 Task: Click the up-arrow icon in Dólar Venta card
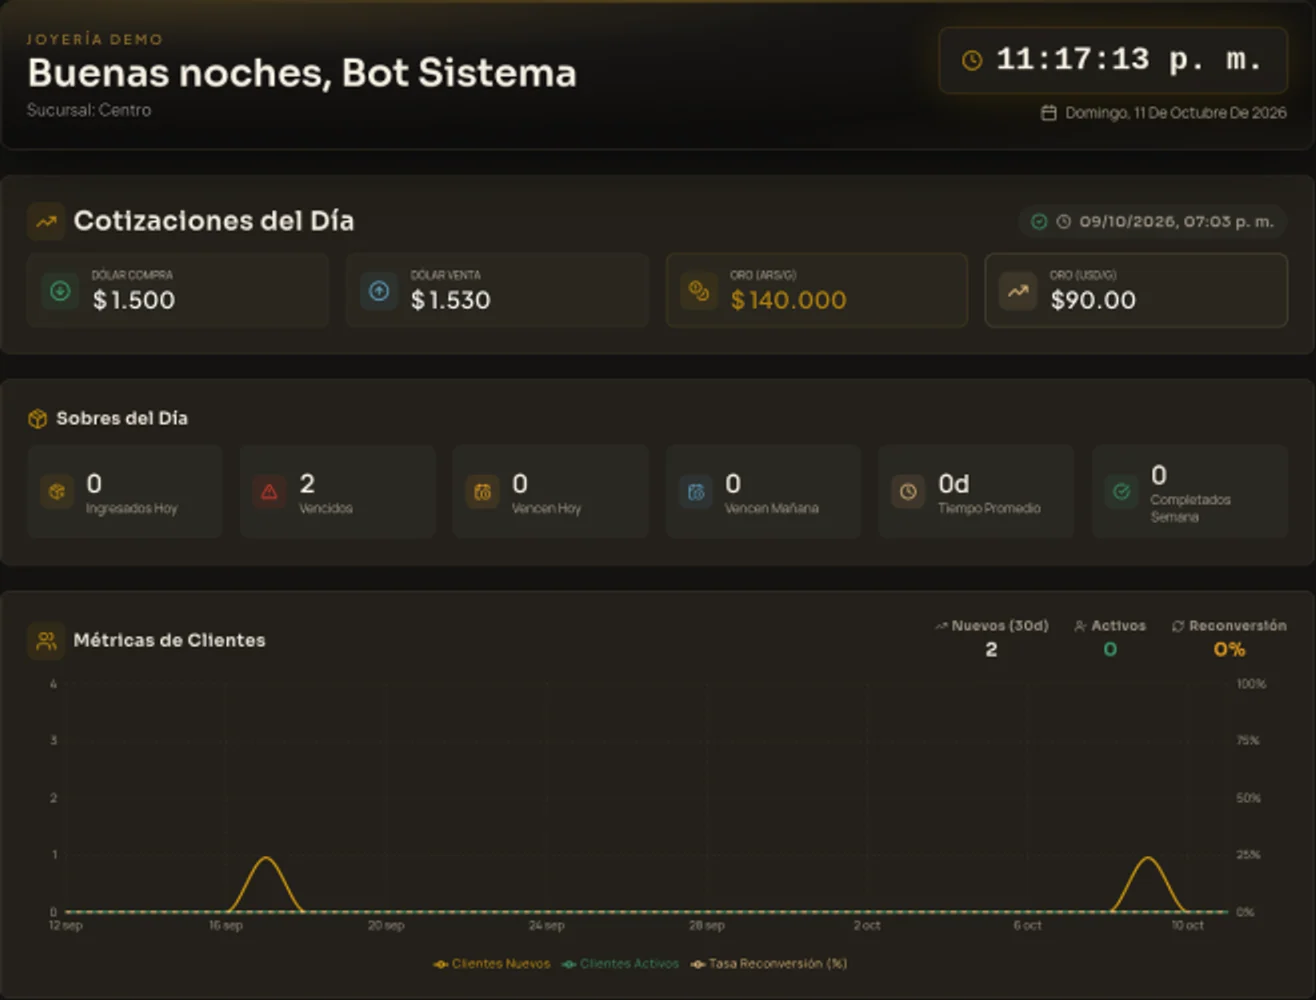(x=379, y=291)
